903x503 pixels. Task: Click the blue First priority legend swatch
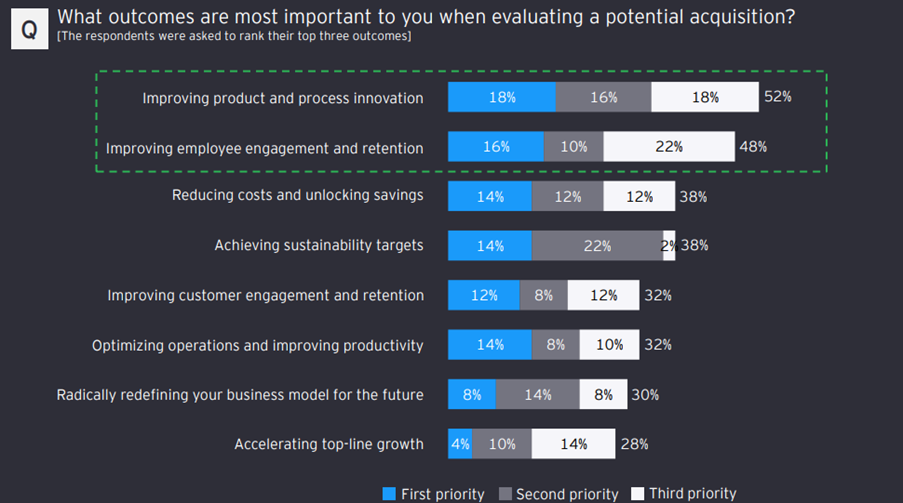(389, 494)
